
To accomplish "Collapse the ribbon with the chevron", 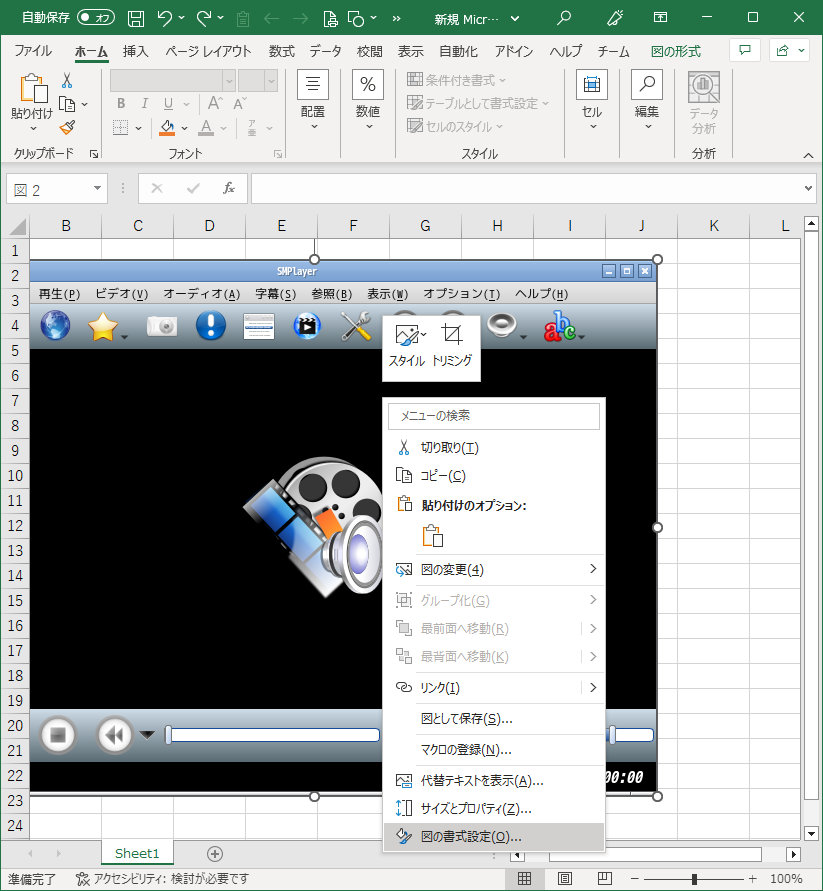I will tap(808, 155).
